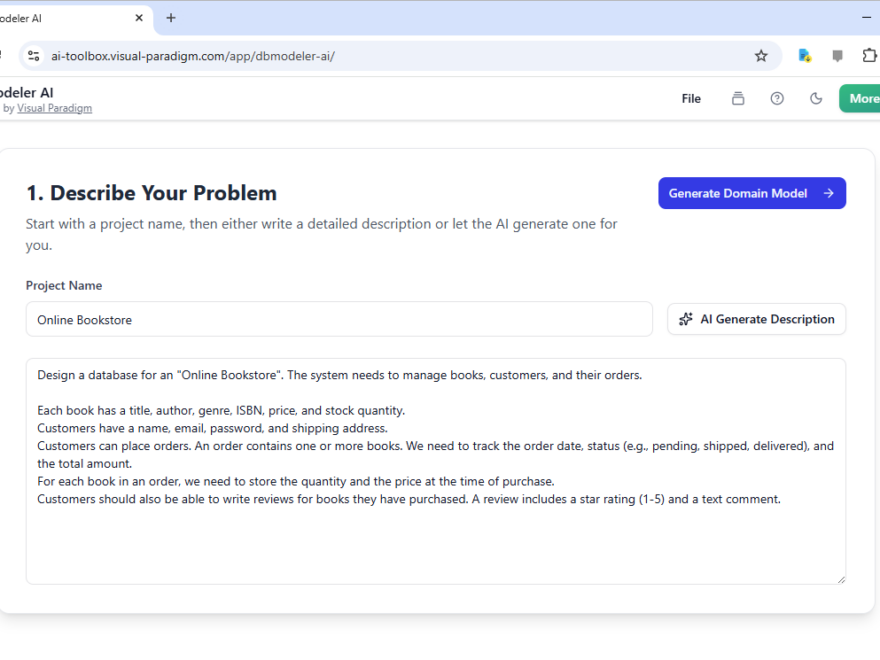This screenshot has height=660, width=880.
Task: Open a new browser tab
Action: (x=170, y=17)
